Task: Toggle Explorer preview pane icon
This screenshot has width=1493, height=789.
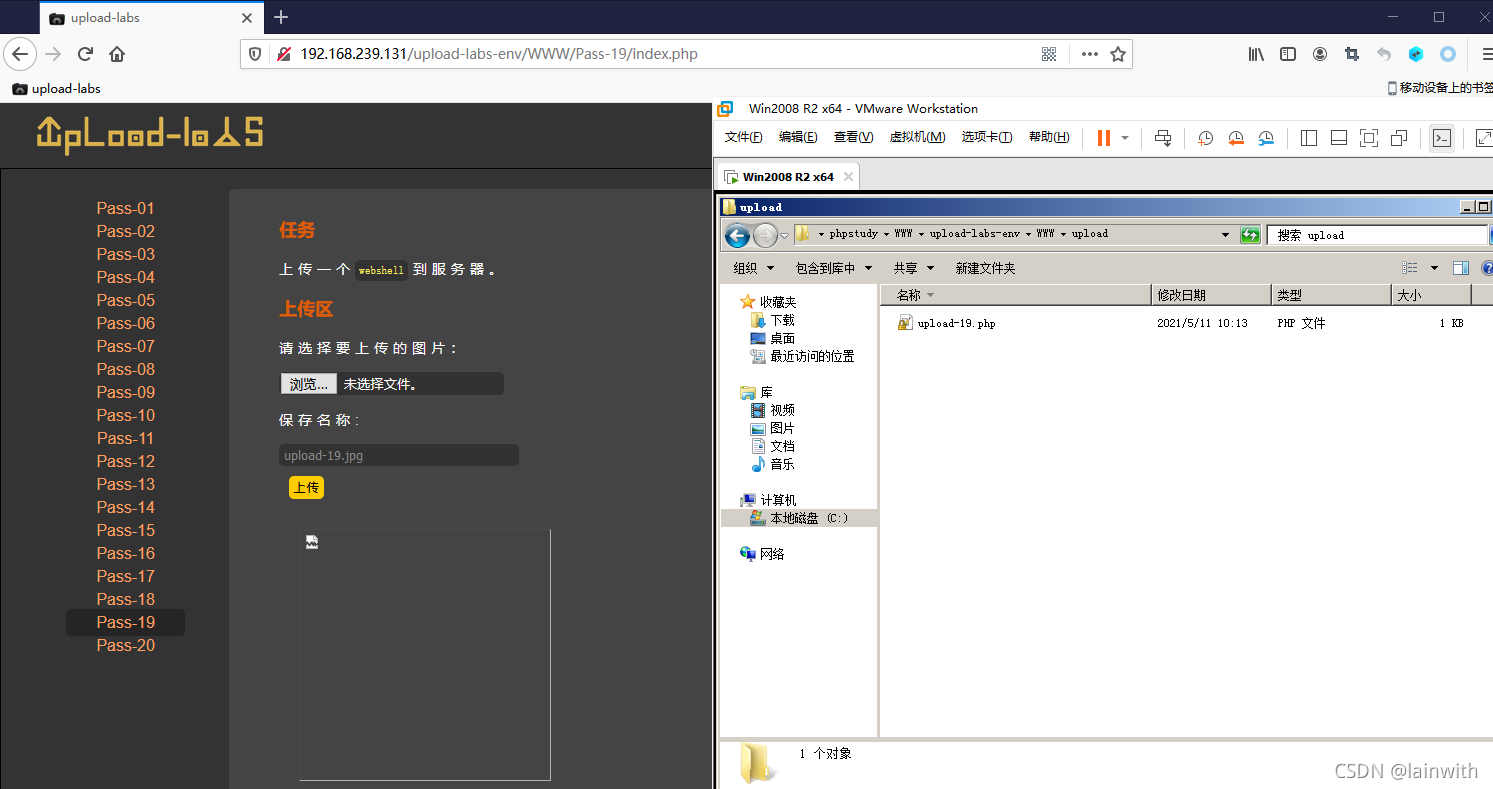Action: 1461,268
